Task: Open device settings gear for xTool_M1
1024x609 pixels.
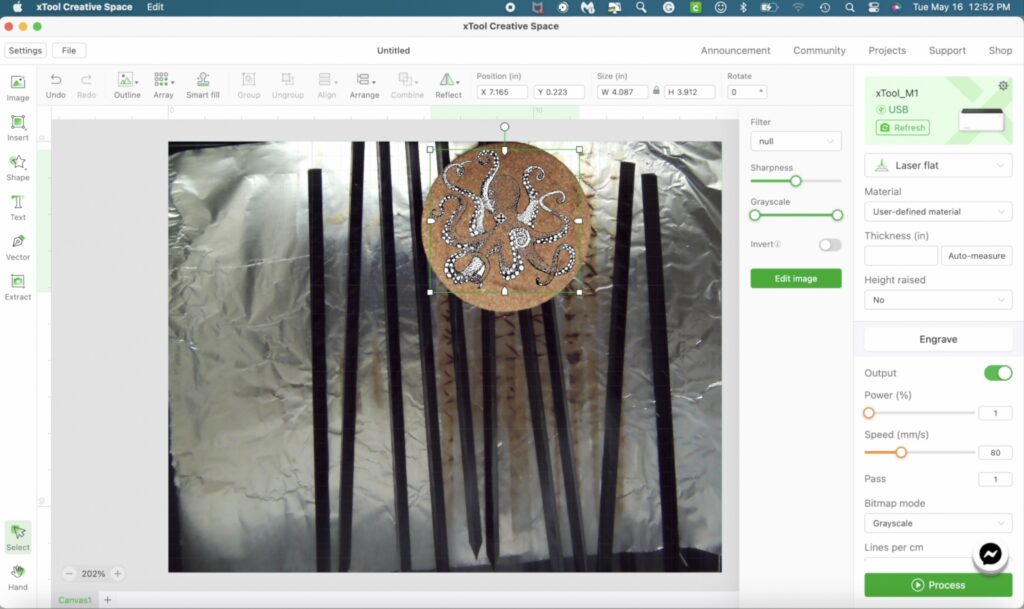Action: (x=1003, y=86)
